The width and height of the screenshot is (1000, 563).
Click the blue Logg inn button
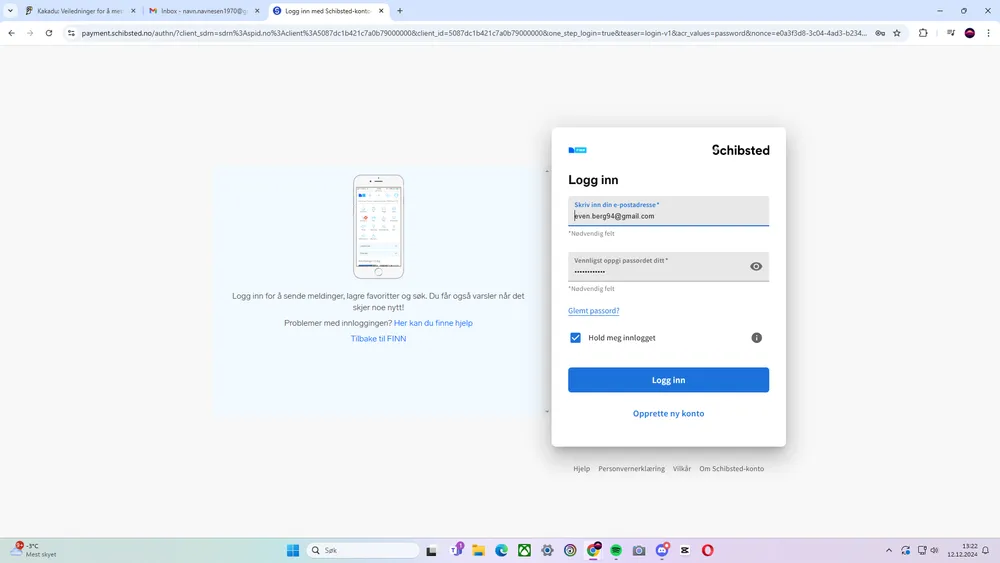[668, 380]
